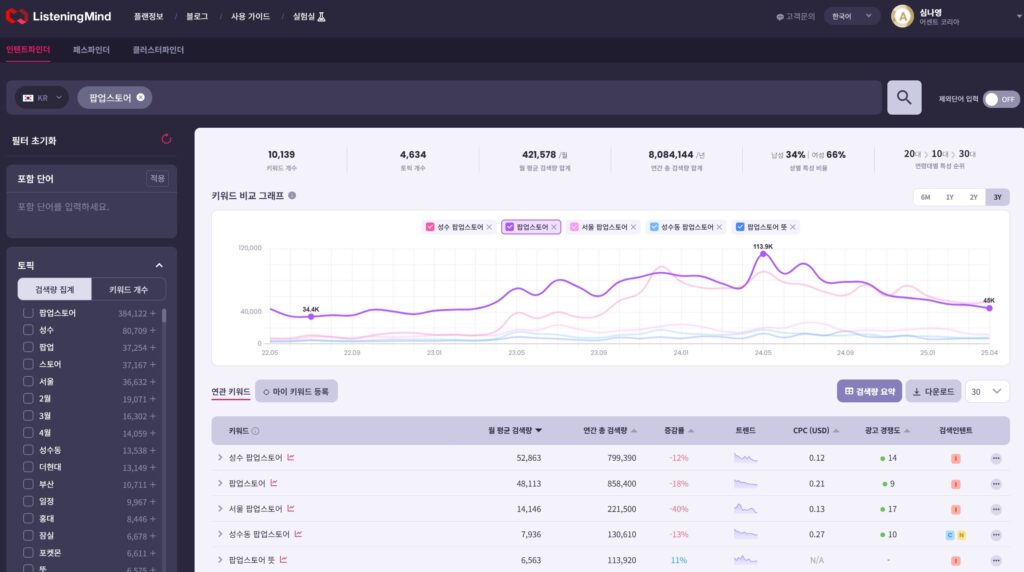Click the 검색량 요약 button

pyautogui.click(x=869, y=391)
